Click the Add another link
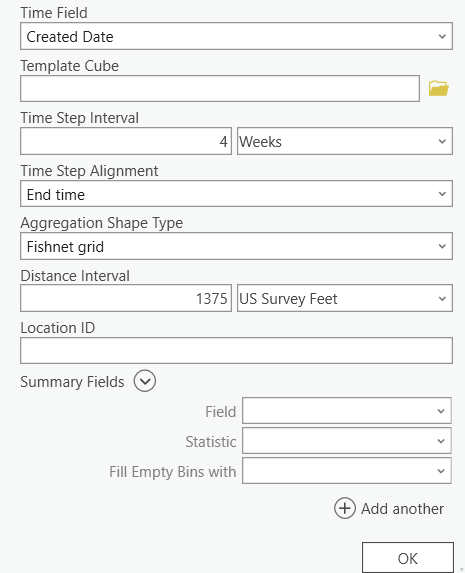465x573 pixels. pos(402,509)
